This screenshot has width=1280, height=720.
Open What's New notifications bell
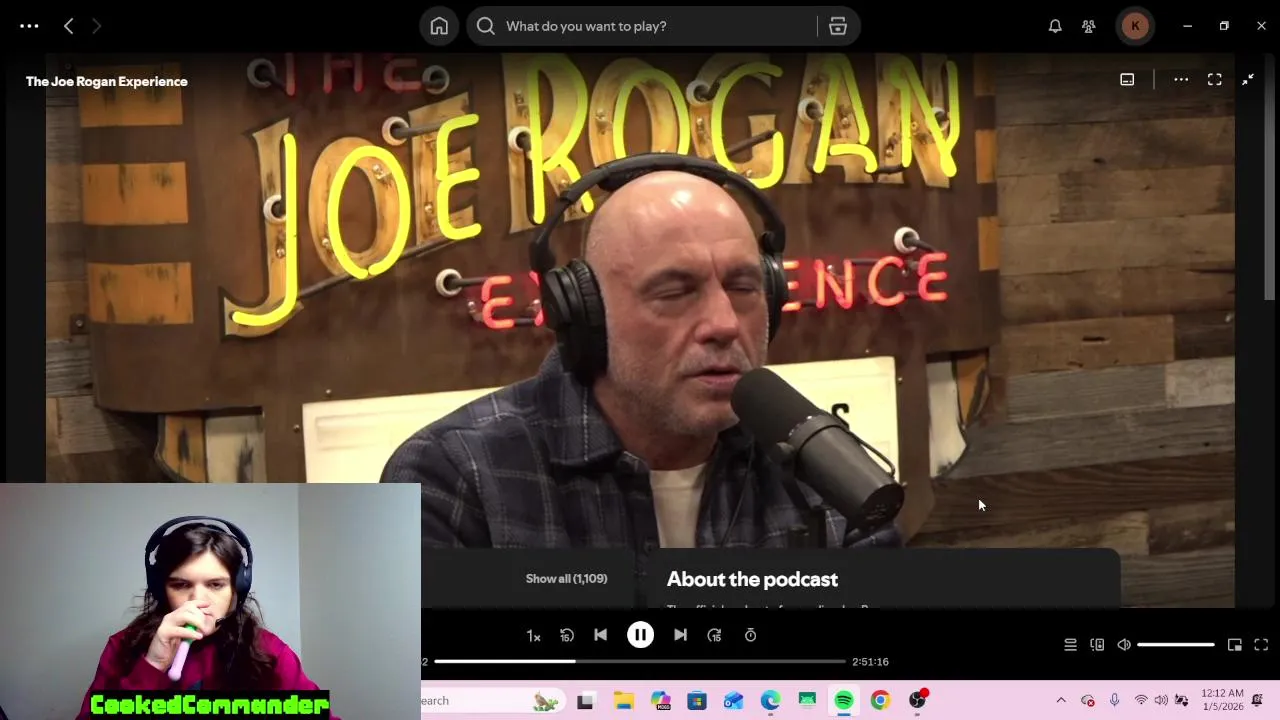[1055, 26]
